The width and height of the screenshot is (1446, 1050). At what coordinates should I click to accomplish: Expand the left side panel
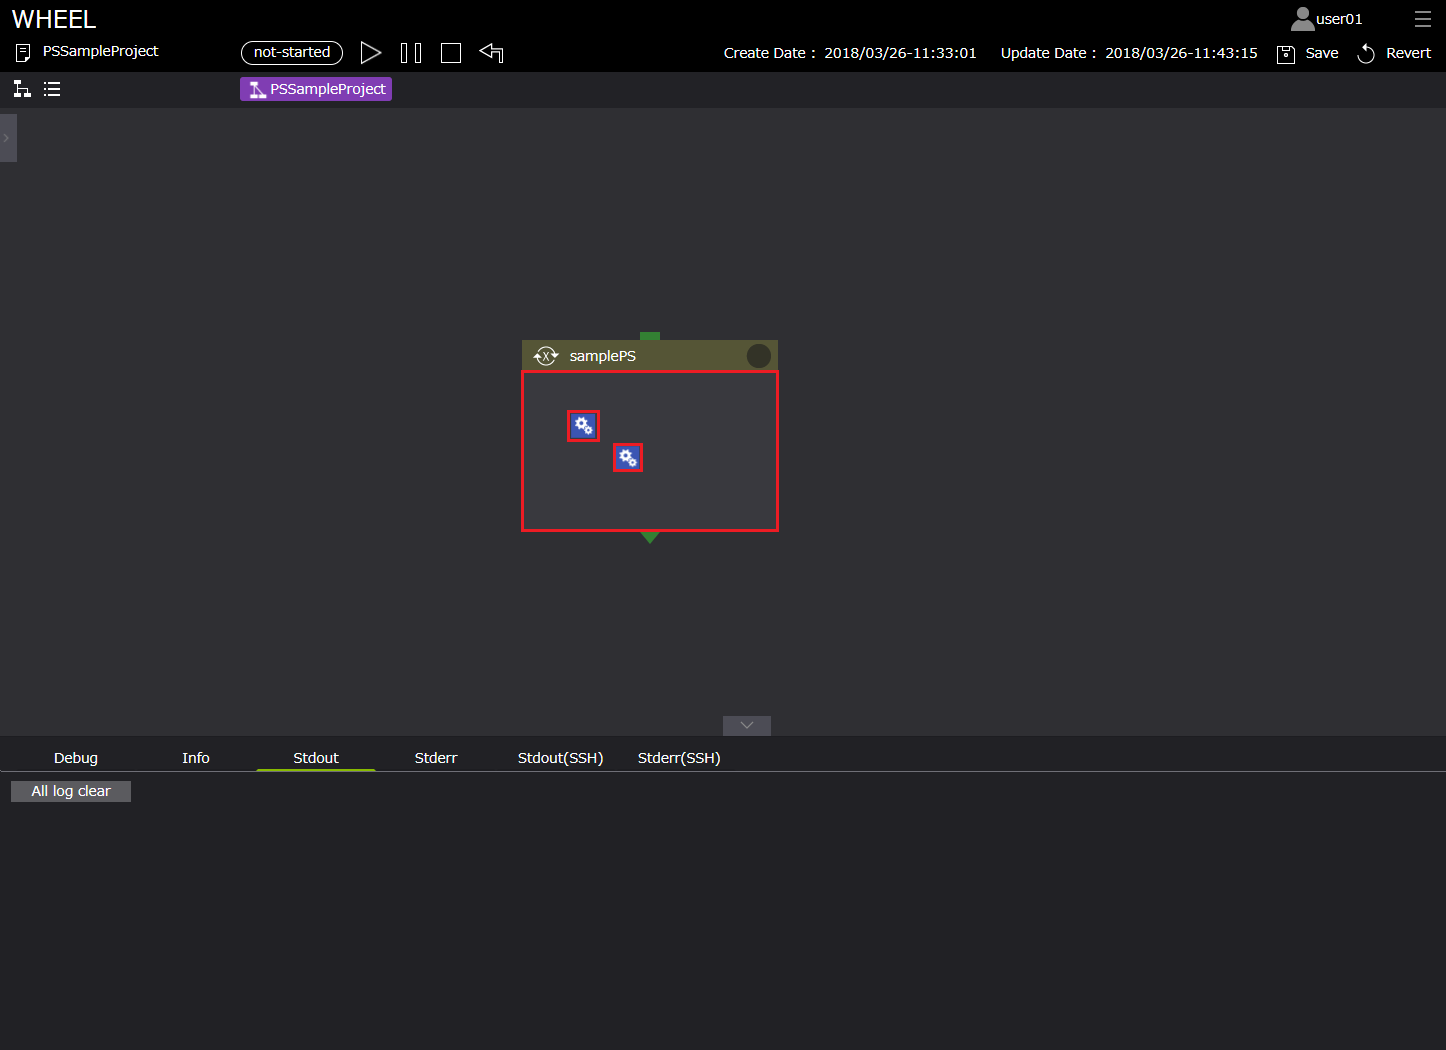7,138
